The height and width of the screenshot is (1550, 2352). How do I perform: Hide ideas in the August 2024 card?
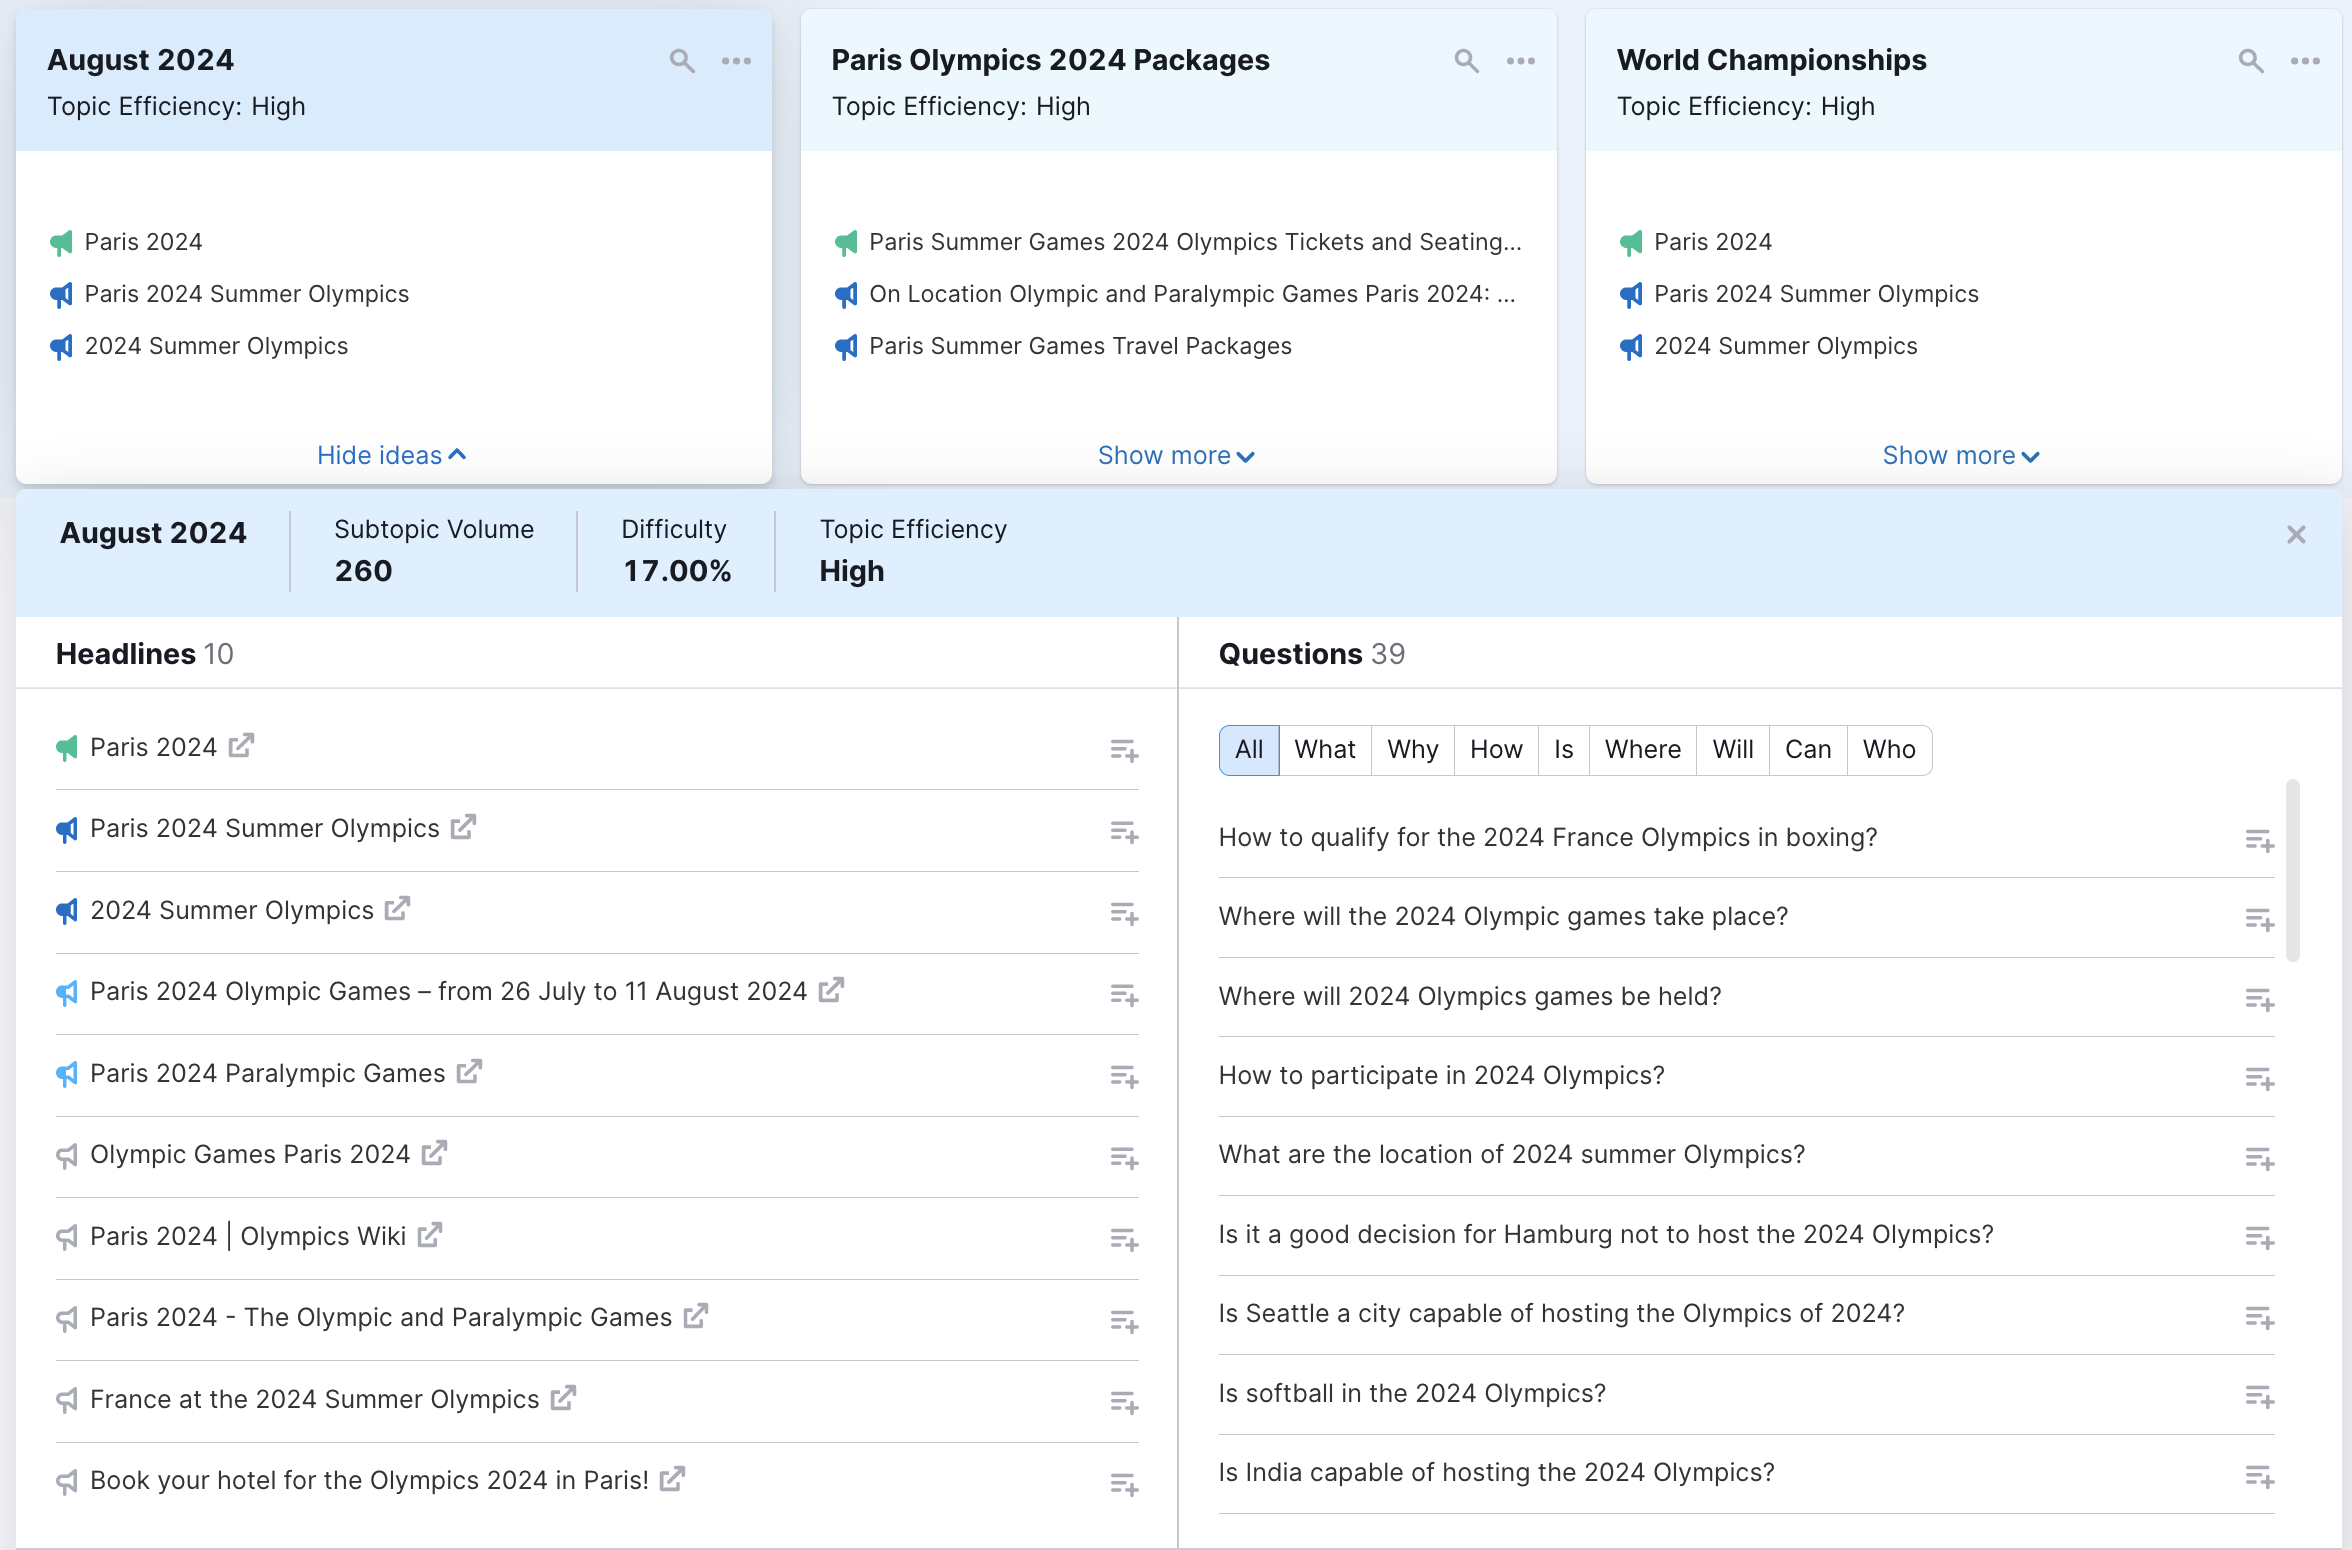click(x=387, y=453)
